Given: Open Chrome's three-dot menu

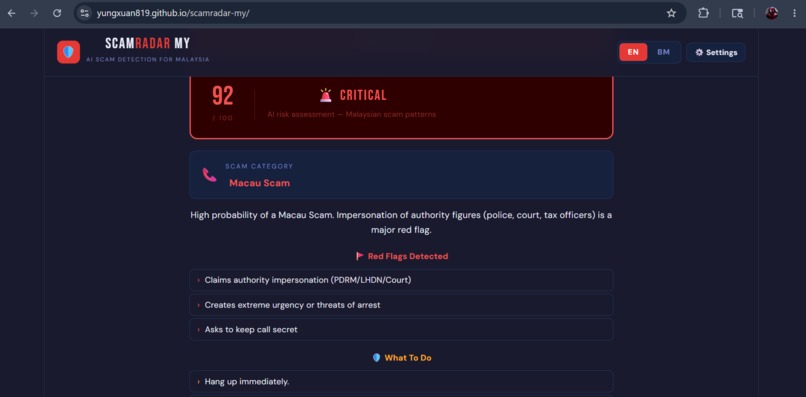Looking at the screenshot, I should (x=795, y=13).
